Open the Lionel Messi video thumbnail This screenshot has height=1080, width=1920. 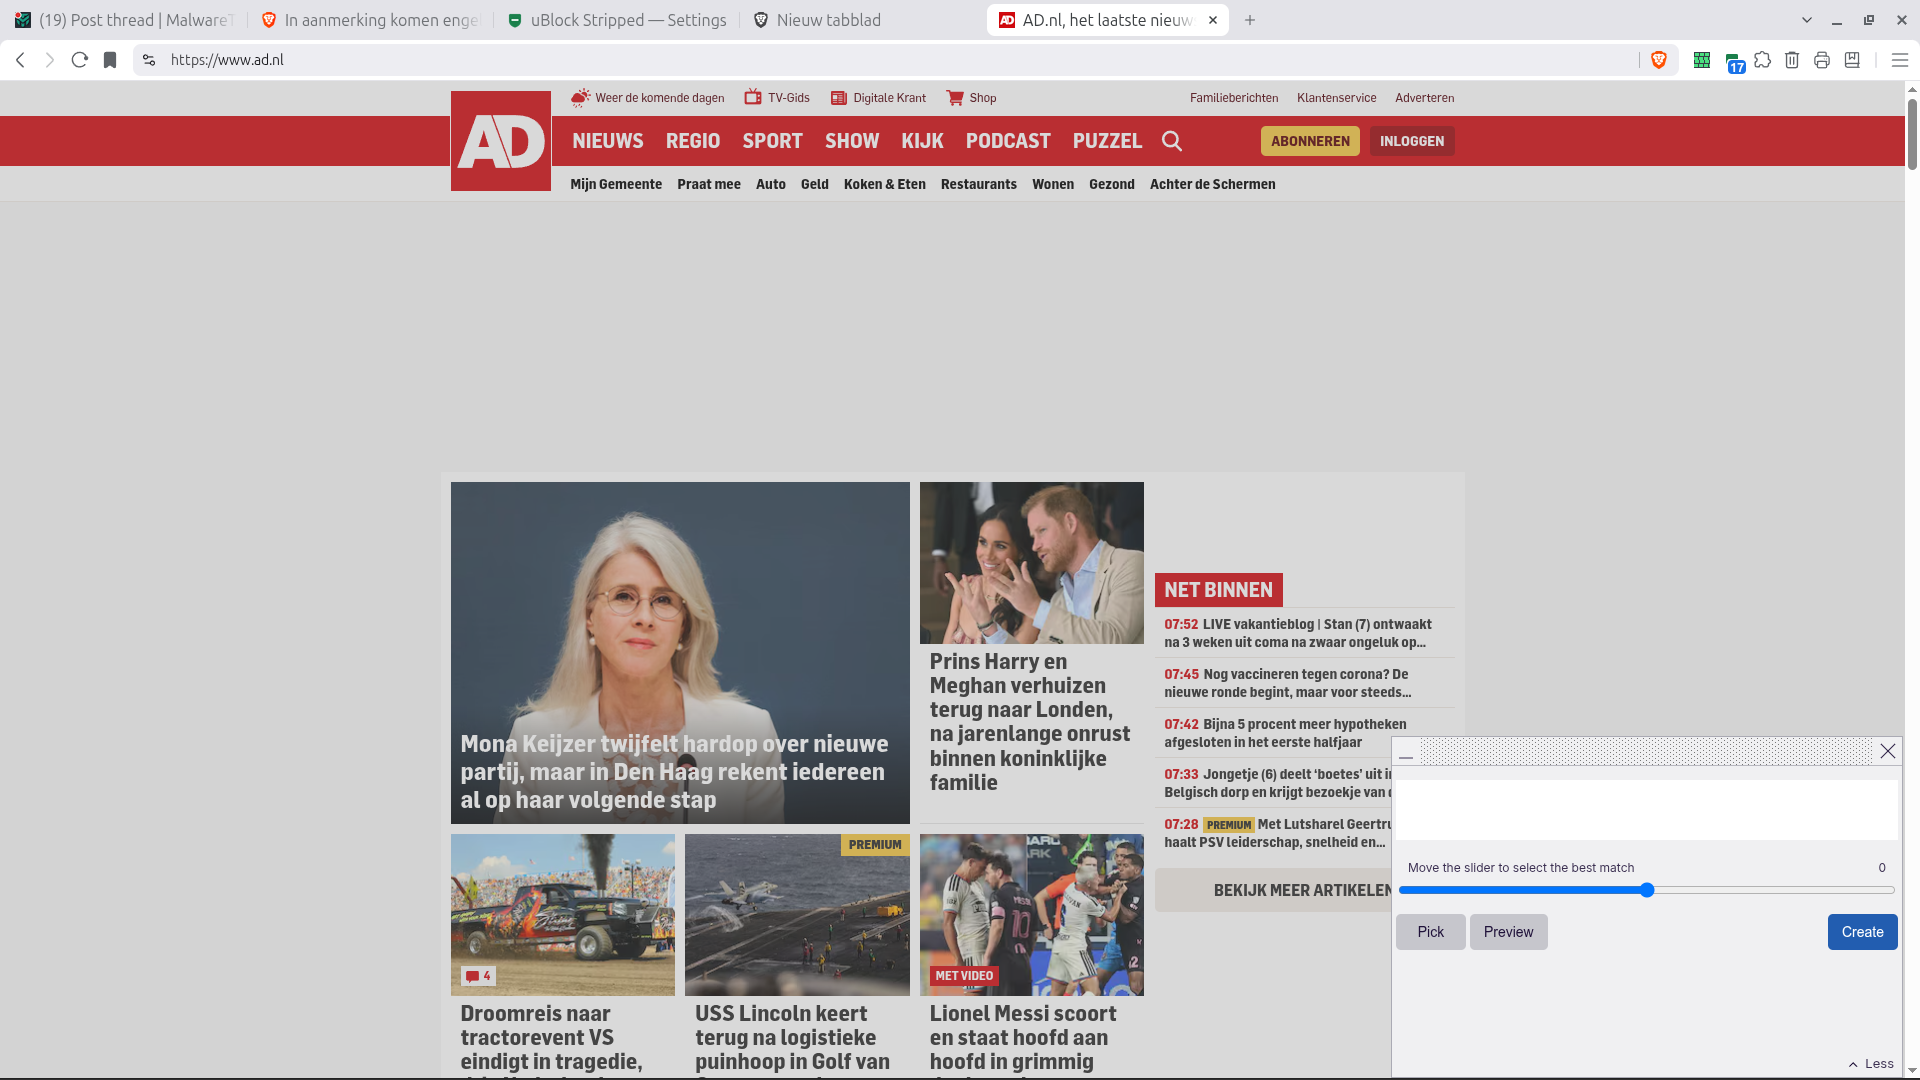click(1032, 915)
